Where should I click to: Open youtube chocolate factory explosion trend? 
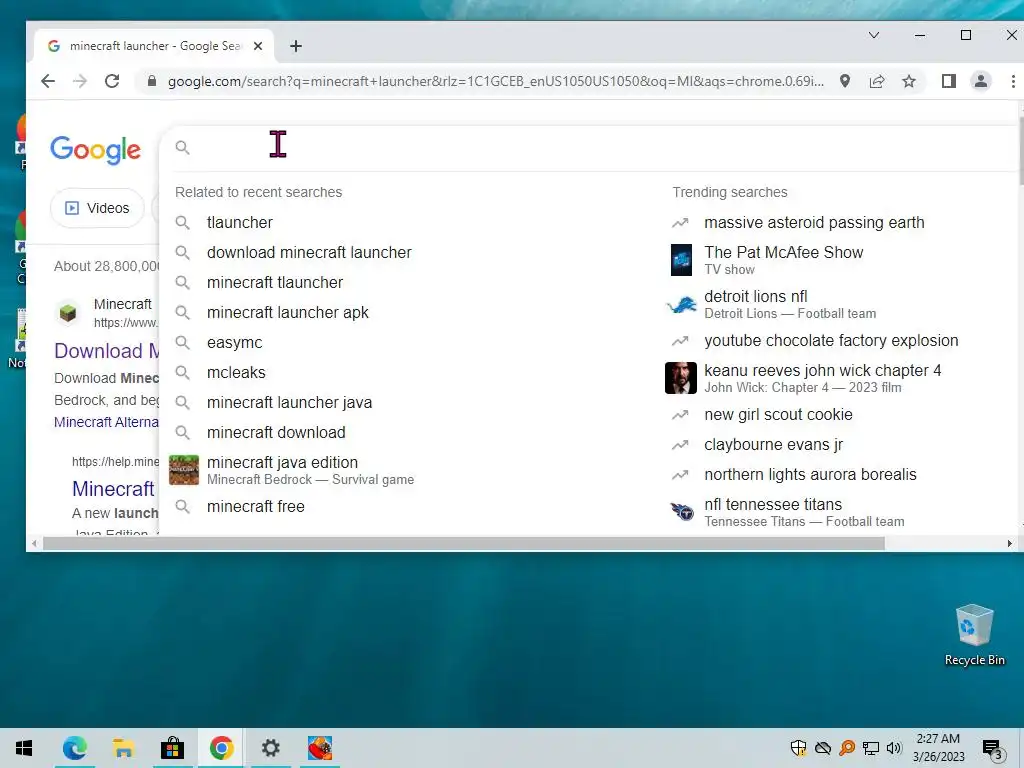(831, 341)
